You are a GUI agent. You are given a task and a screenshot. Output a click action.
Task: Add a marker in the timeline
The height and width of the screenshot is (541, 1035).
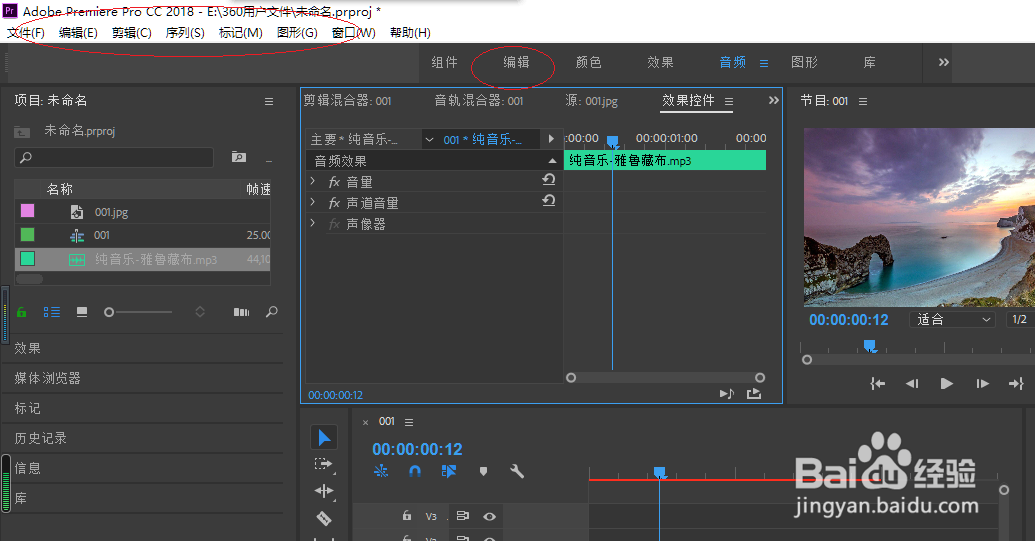coord(483,471)
